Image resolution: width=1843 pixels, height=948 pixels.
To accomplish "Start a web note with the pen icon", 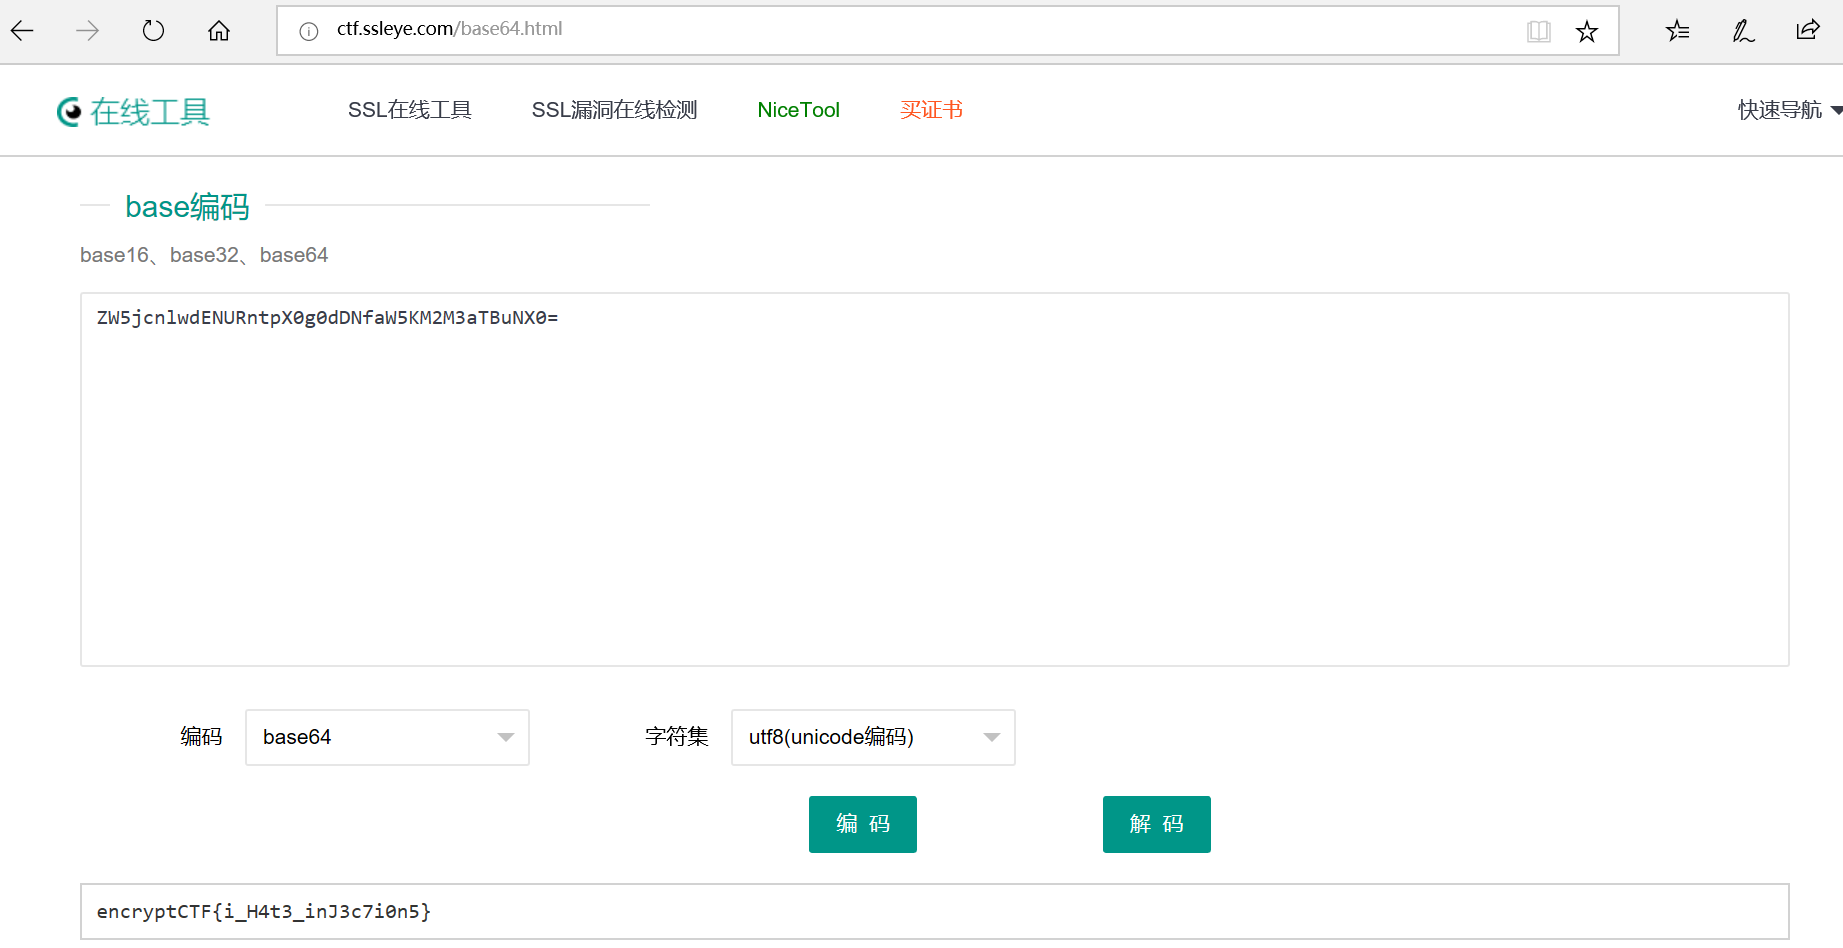I will click(1742, 31).
